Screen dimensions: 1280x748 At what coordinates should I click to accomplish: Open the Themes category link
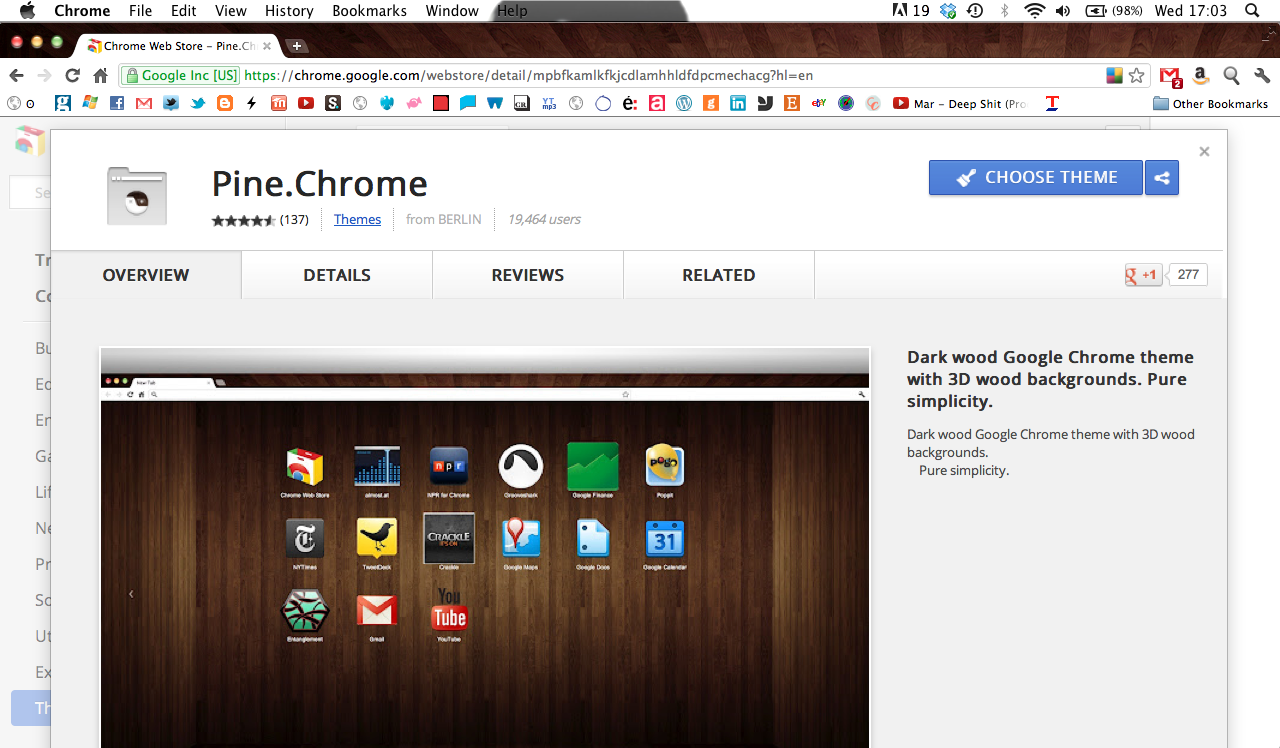(357, 219)
